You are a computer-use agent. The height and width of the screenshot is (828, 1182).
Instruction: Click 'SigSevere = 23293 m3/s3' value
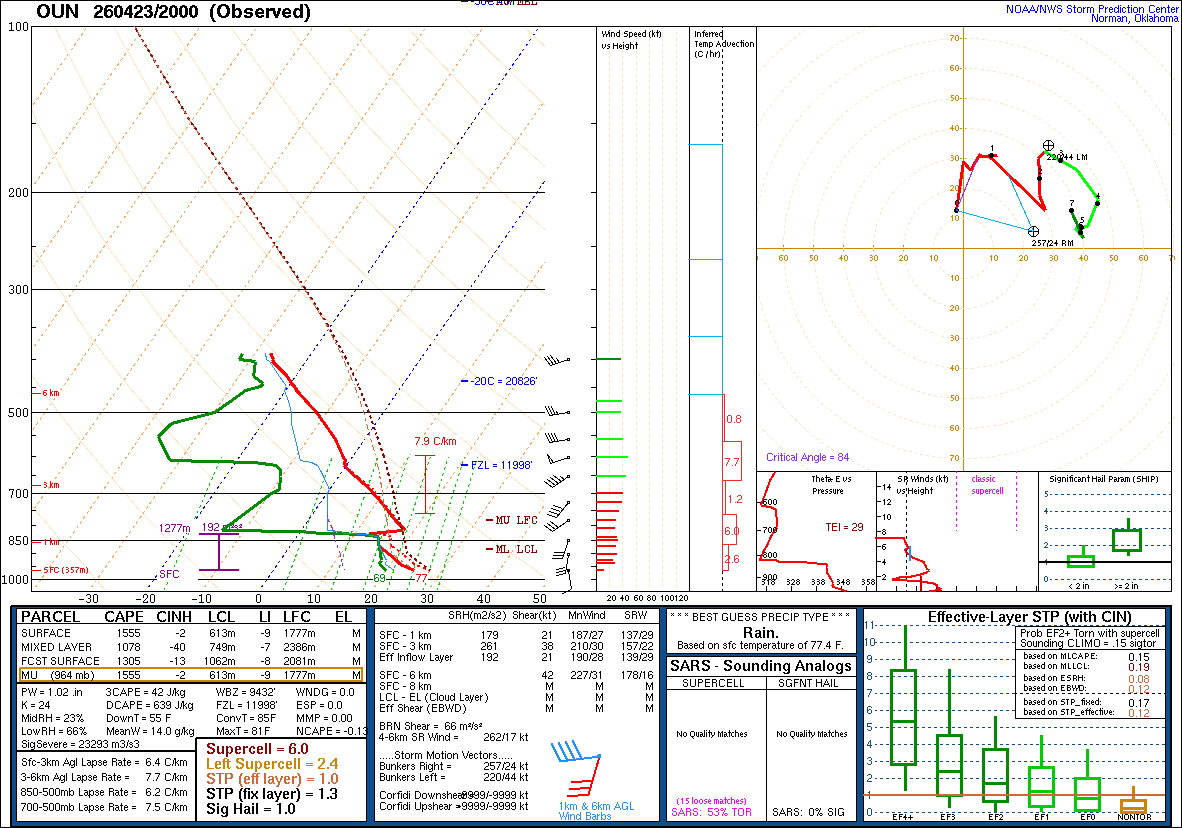[x=80, y=744]
